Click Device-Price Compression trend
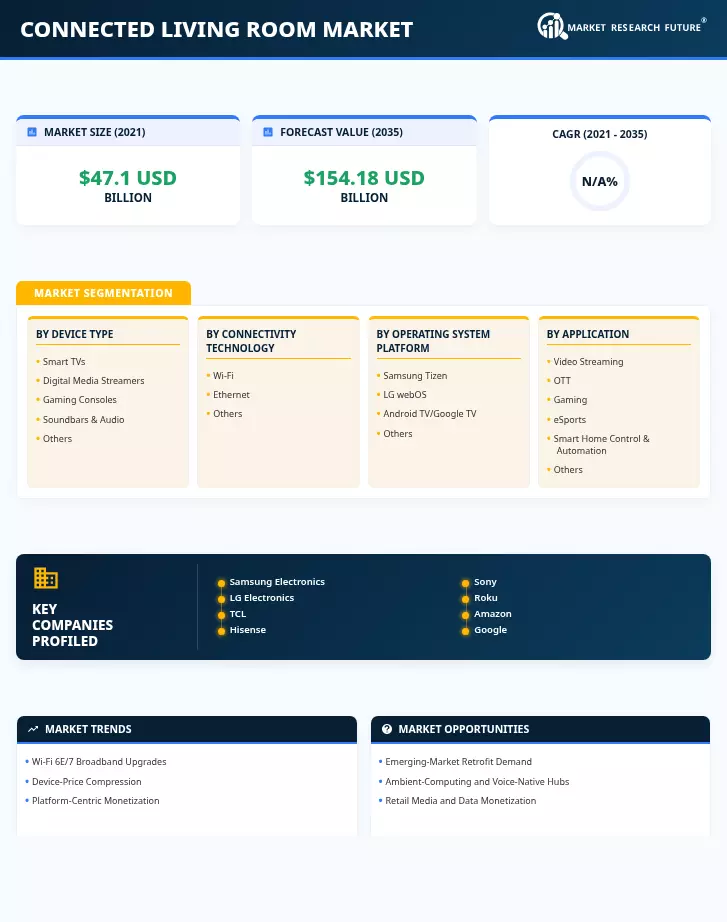Image resolution: width=727 pixels, height=922 pixels. 86,781
